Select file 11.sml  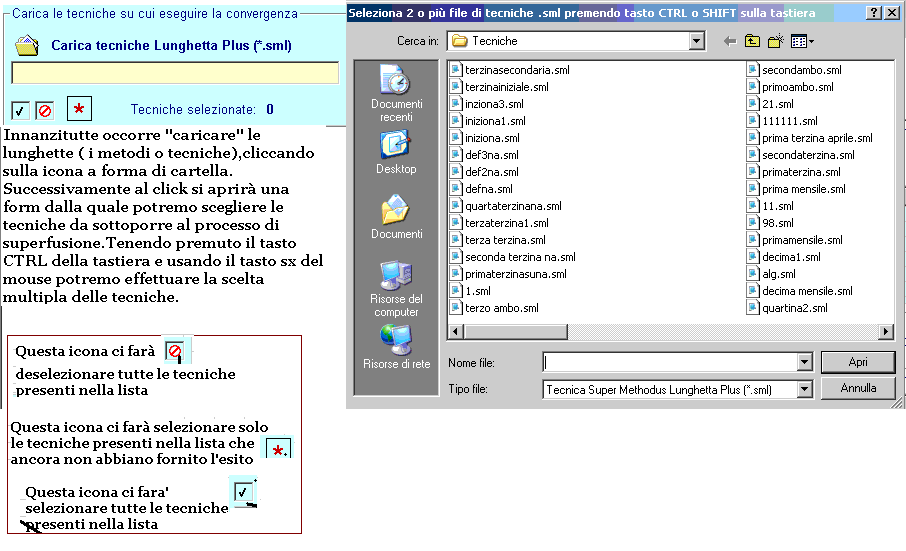pos(771,206)
